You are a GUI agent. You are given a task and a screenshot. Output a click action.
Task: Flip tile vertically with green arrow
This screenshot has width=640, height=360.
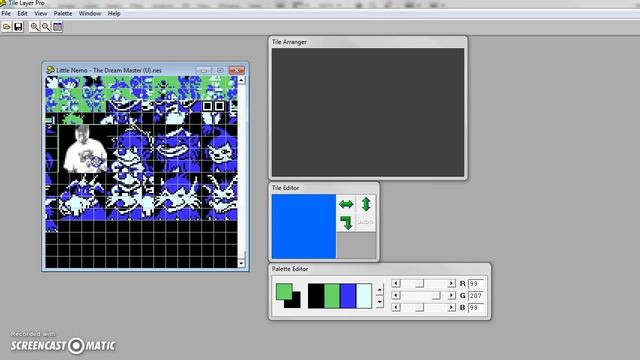pos(366,204)
